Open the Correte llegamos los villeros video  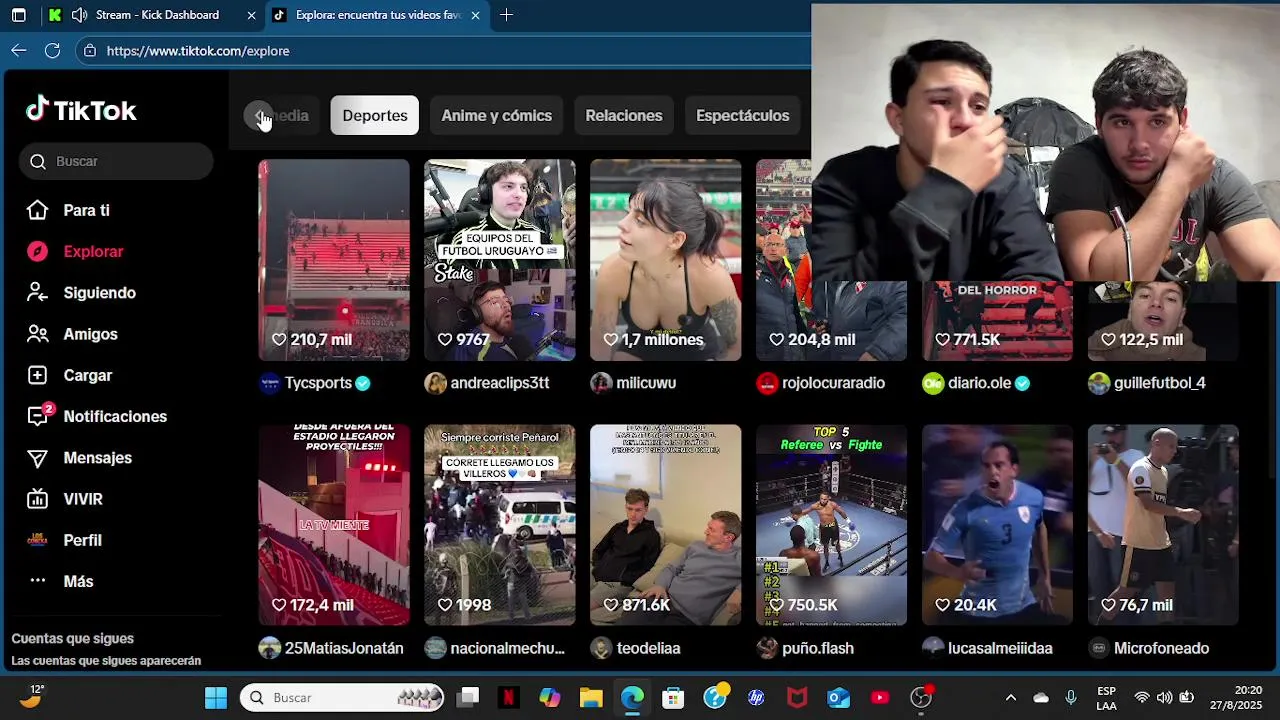point(500,525)
